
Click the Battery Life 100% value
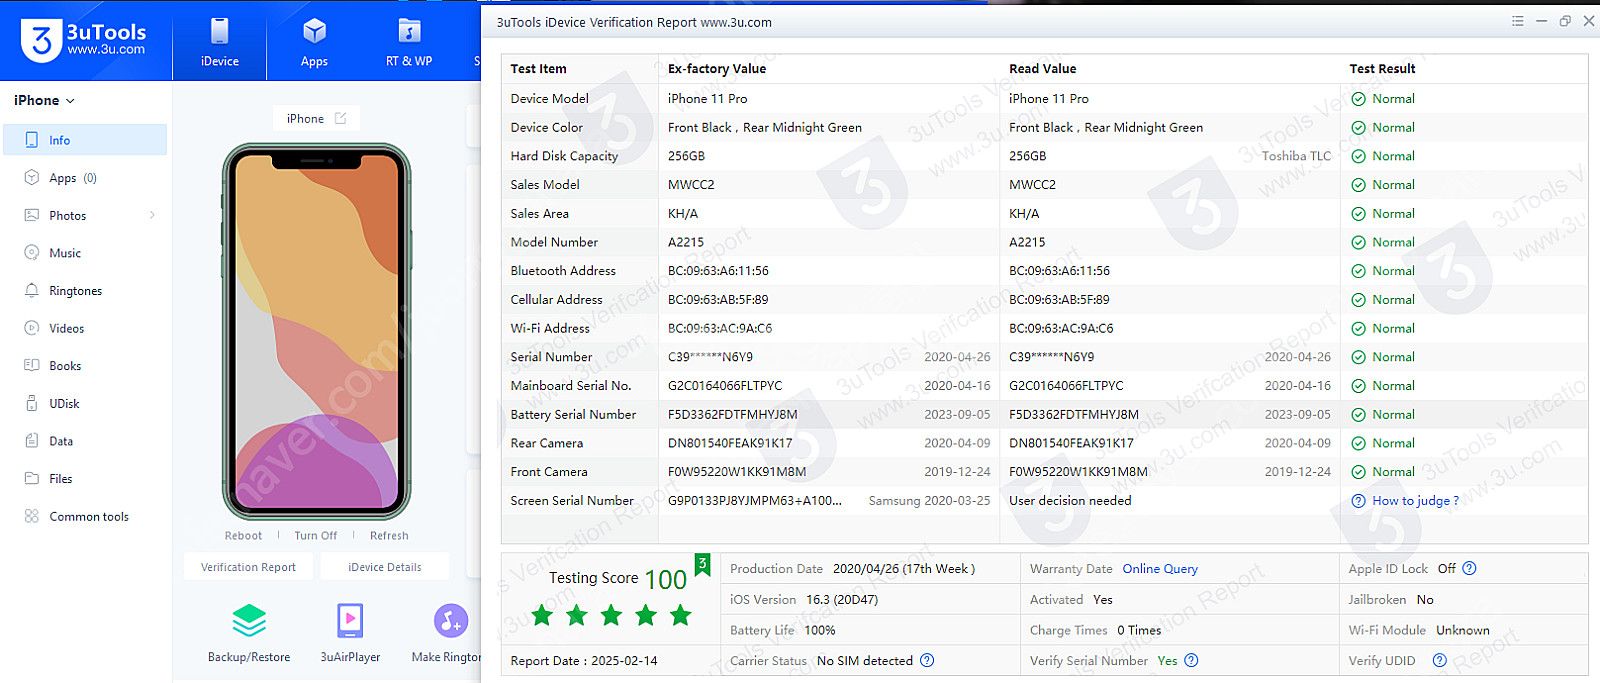820,631
